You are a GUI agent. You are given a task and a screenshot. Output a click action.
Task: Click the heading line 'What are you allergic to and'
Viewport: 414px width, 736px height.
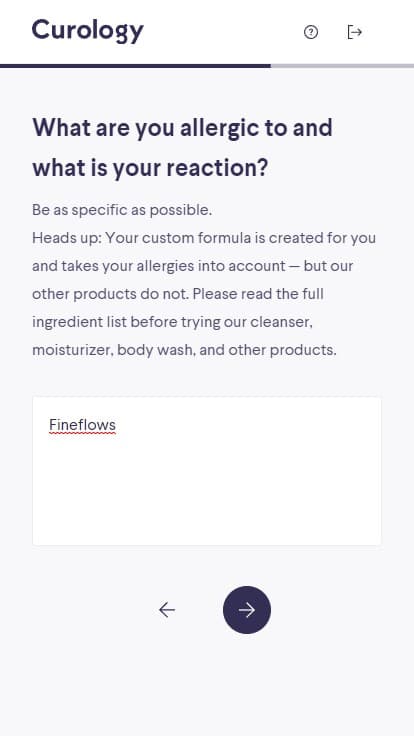182,128
